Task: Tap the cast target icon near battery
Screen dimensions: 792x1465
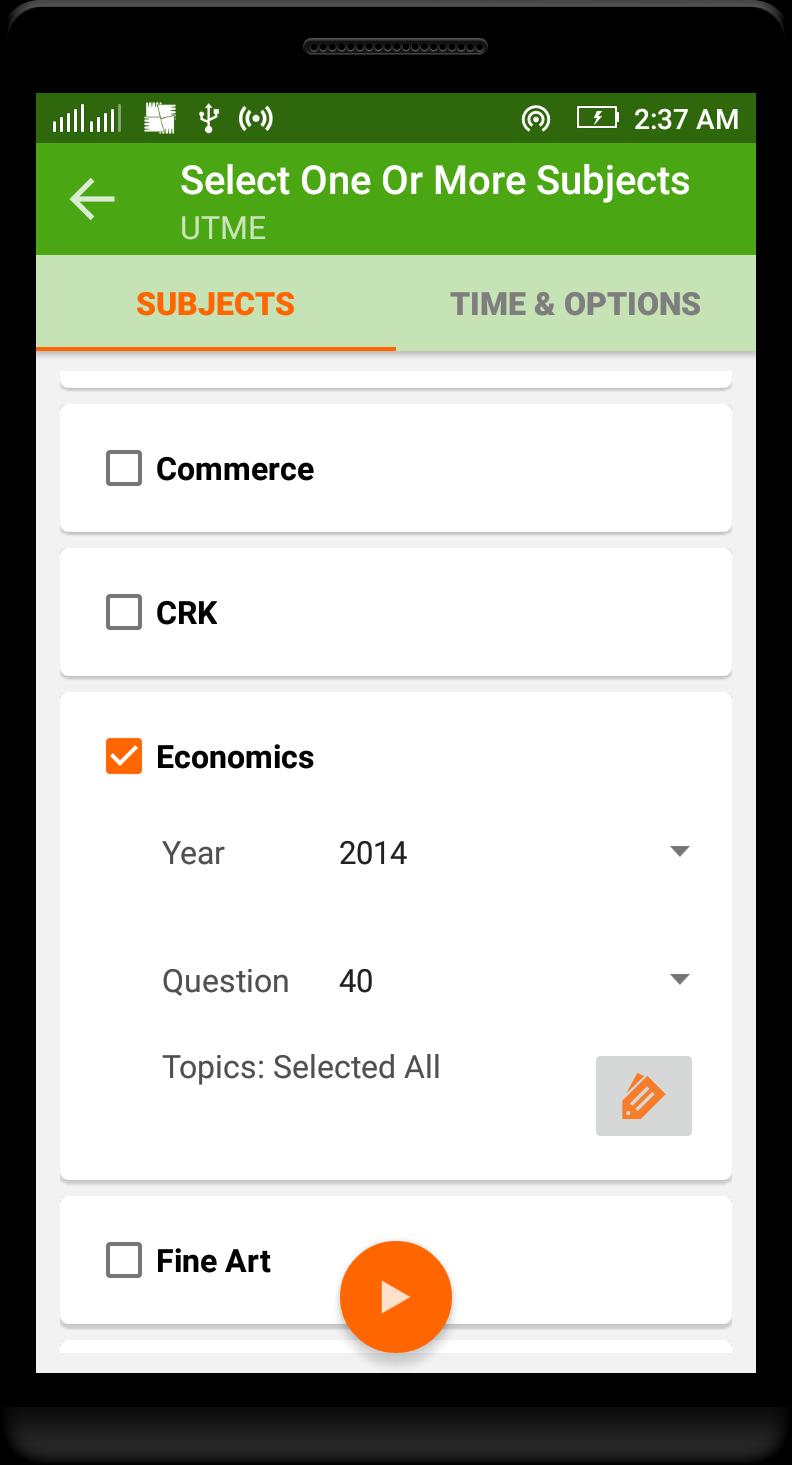Action: pyautogui.click(x=536, y=119)
